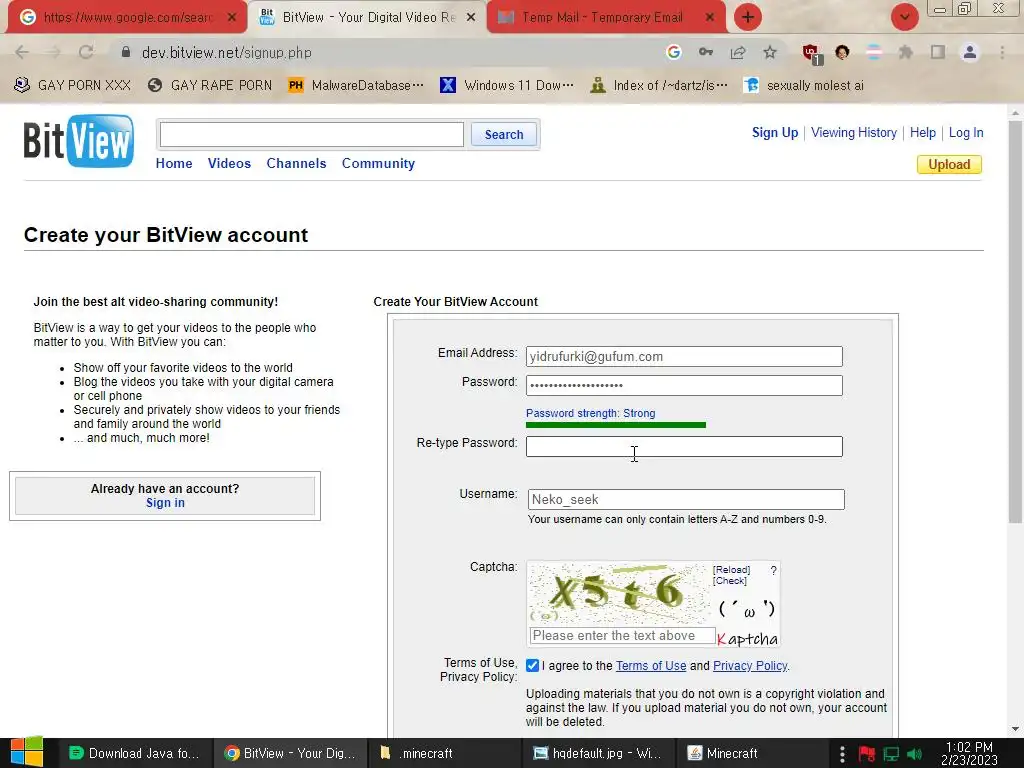1024x768 pixels.
Task: Switch to the Temp Mail tab
Action: (x=605, y=18)
